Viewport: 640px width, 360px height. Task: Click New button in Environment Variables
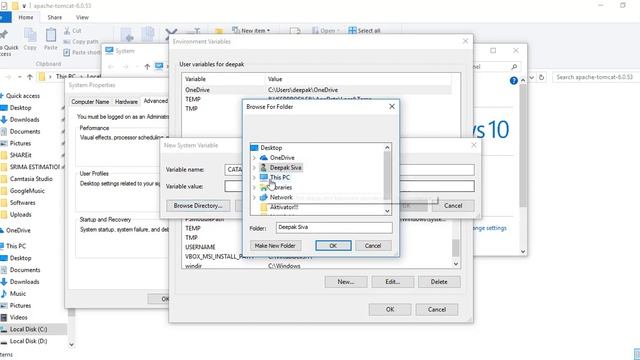pos(346,282)
